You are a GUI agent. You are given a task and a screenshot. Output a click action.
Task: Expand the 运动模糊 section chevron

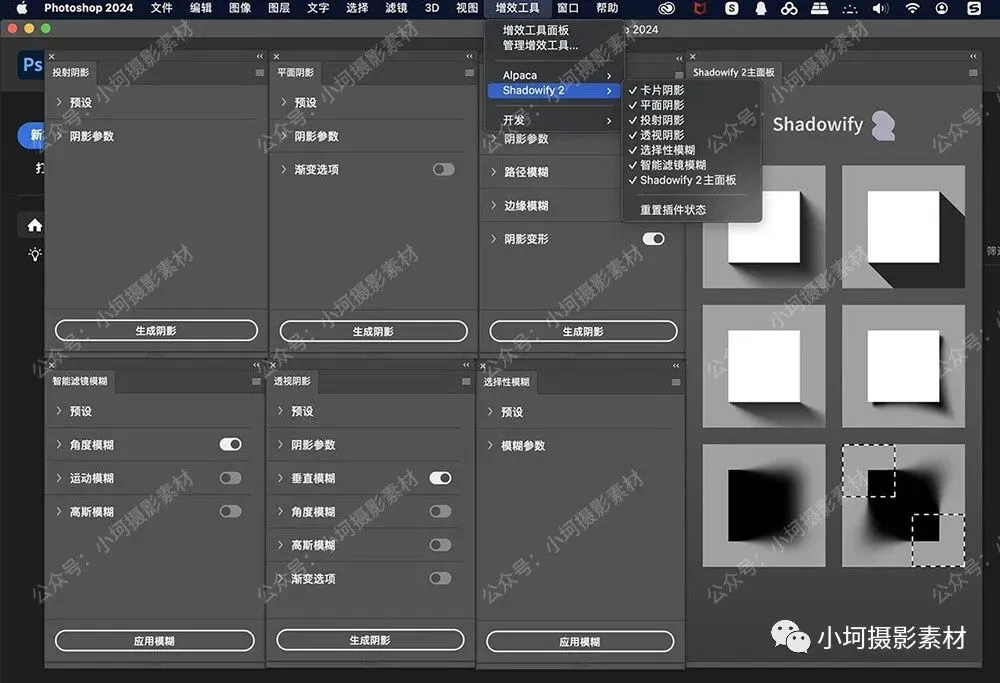coord(59,478)
